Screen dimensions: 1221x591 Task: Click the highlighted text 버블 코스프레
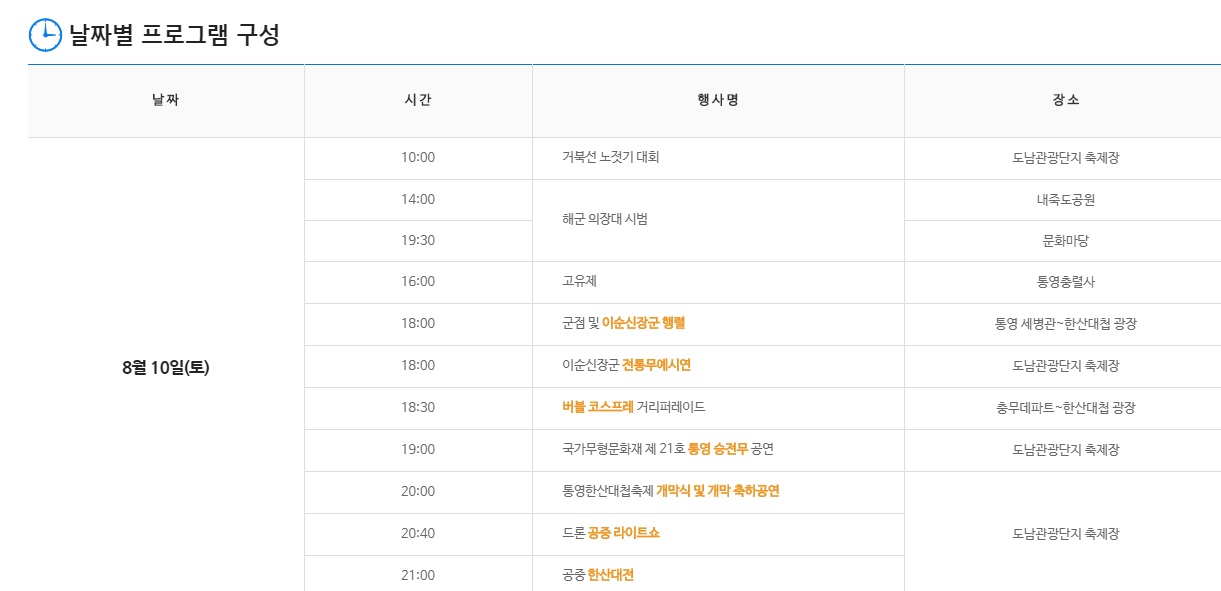pos(598,407)
